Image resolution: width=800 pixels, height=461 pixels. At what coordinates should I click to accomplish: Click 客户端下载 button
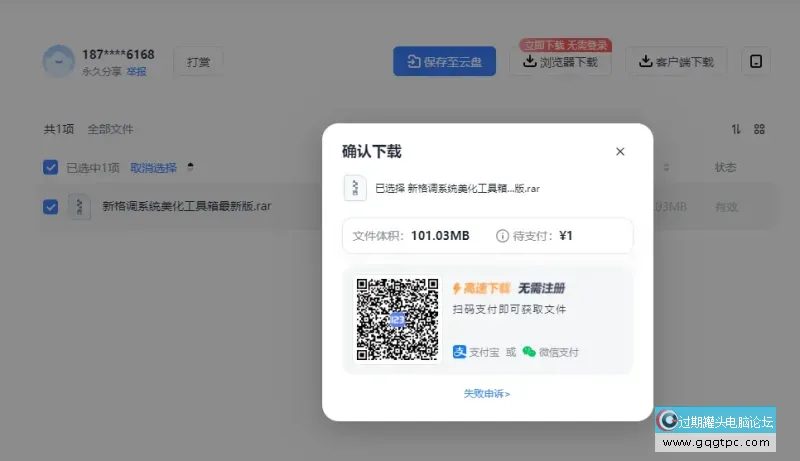(x=676, y=61)
